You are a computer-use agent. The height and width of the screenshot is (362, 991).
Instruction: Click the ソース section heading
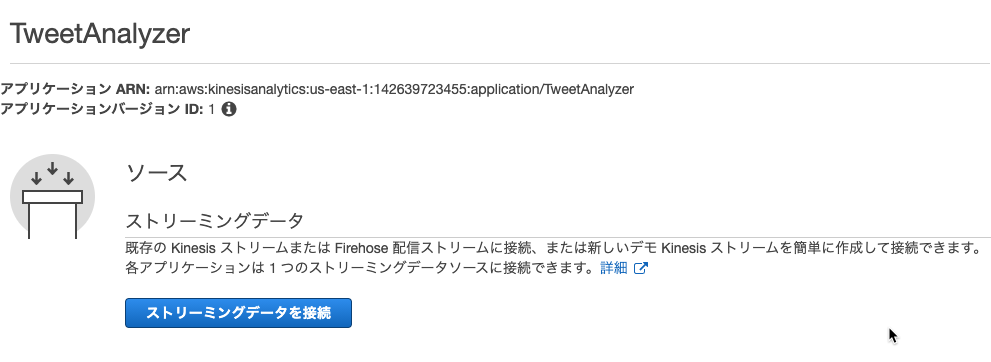[157, 172]
